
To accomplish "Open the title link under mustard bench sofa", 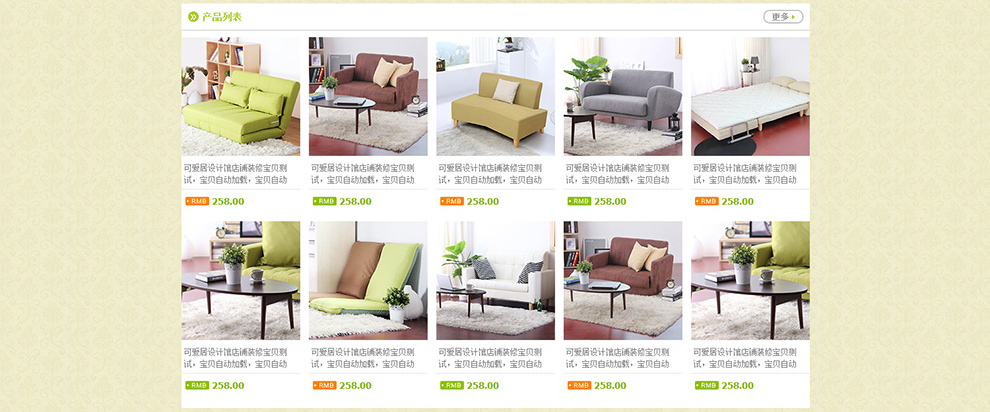I will point(490,174).
